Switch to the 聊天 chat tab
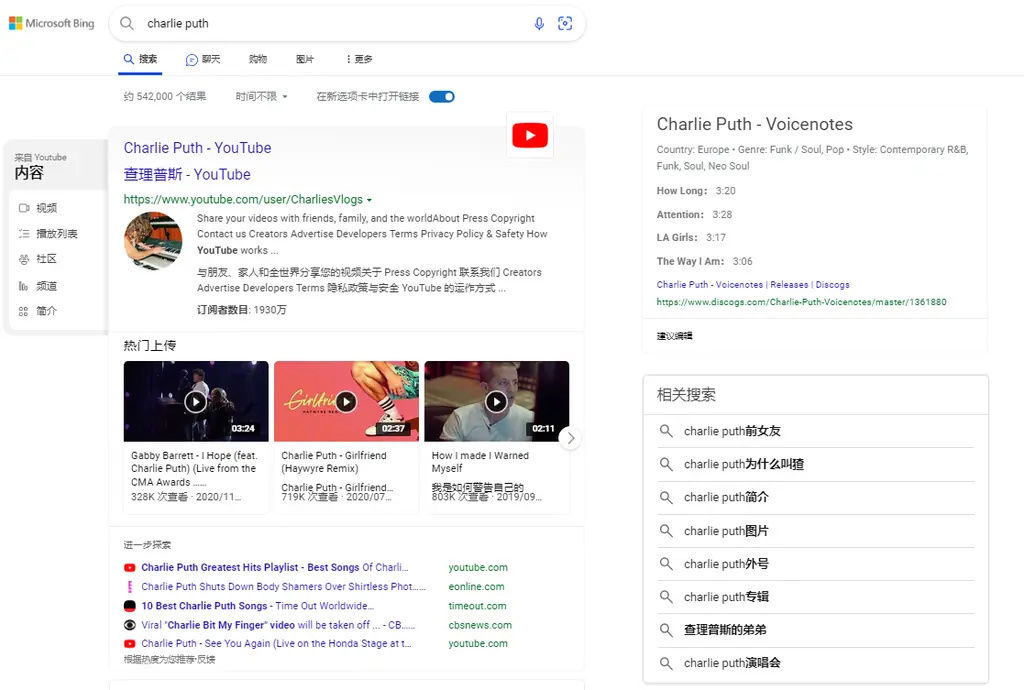This screenshot has height=690, width=1024. pos(203,59)
